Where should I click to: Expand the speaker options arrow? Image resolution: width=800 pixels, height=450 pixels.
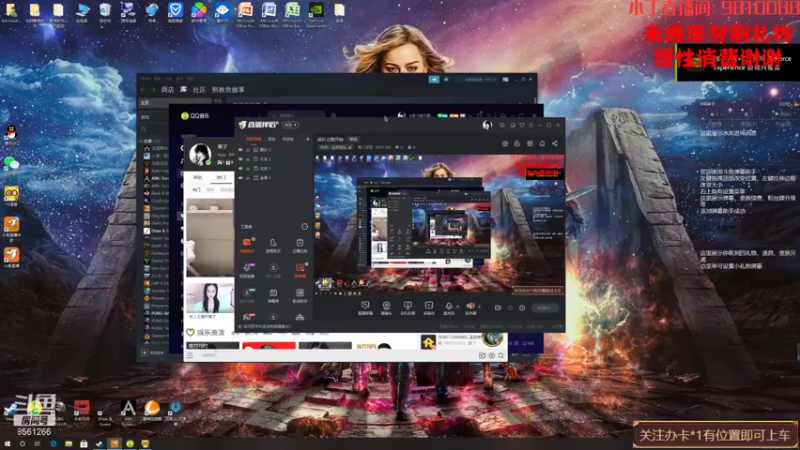click(479, 307)
